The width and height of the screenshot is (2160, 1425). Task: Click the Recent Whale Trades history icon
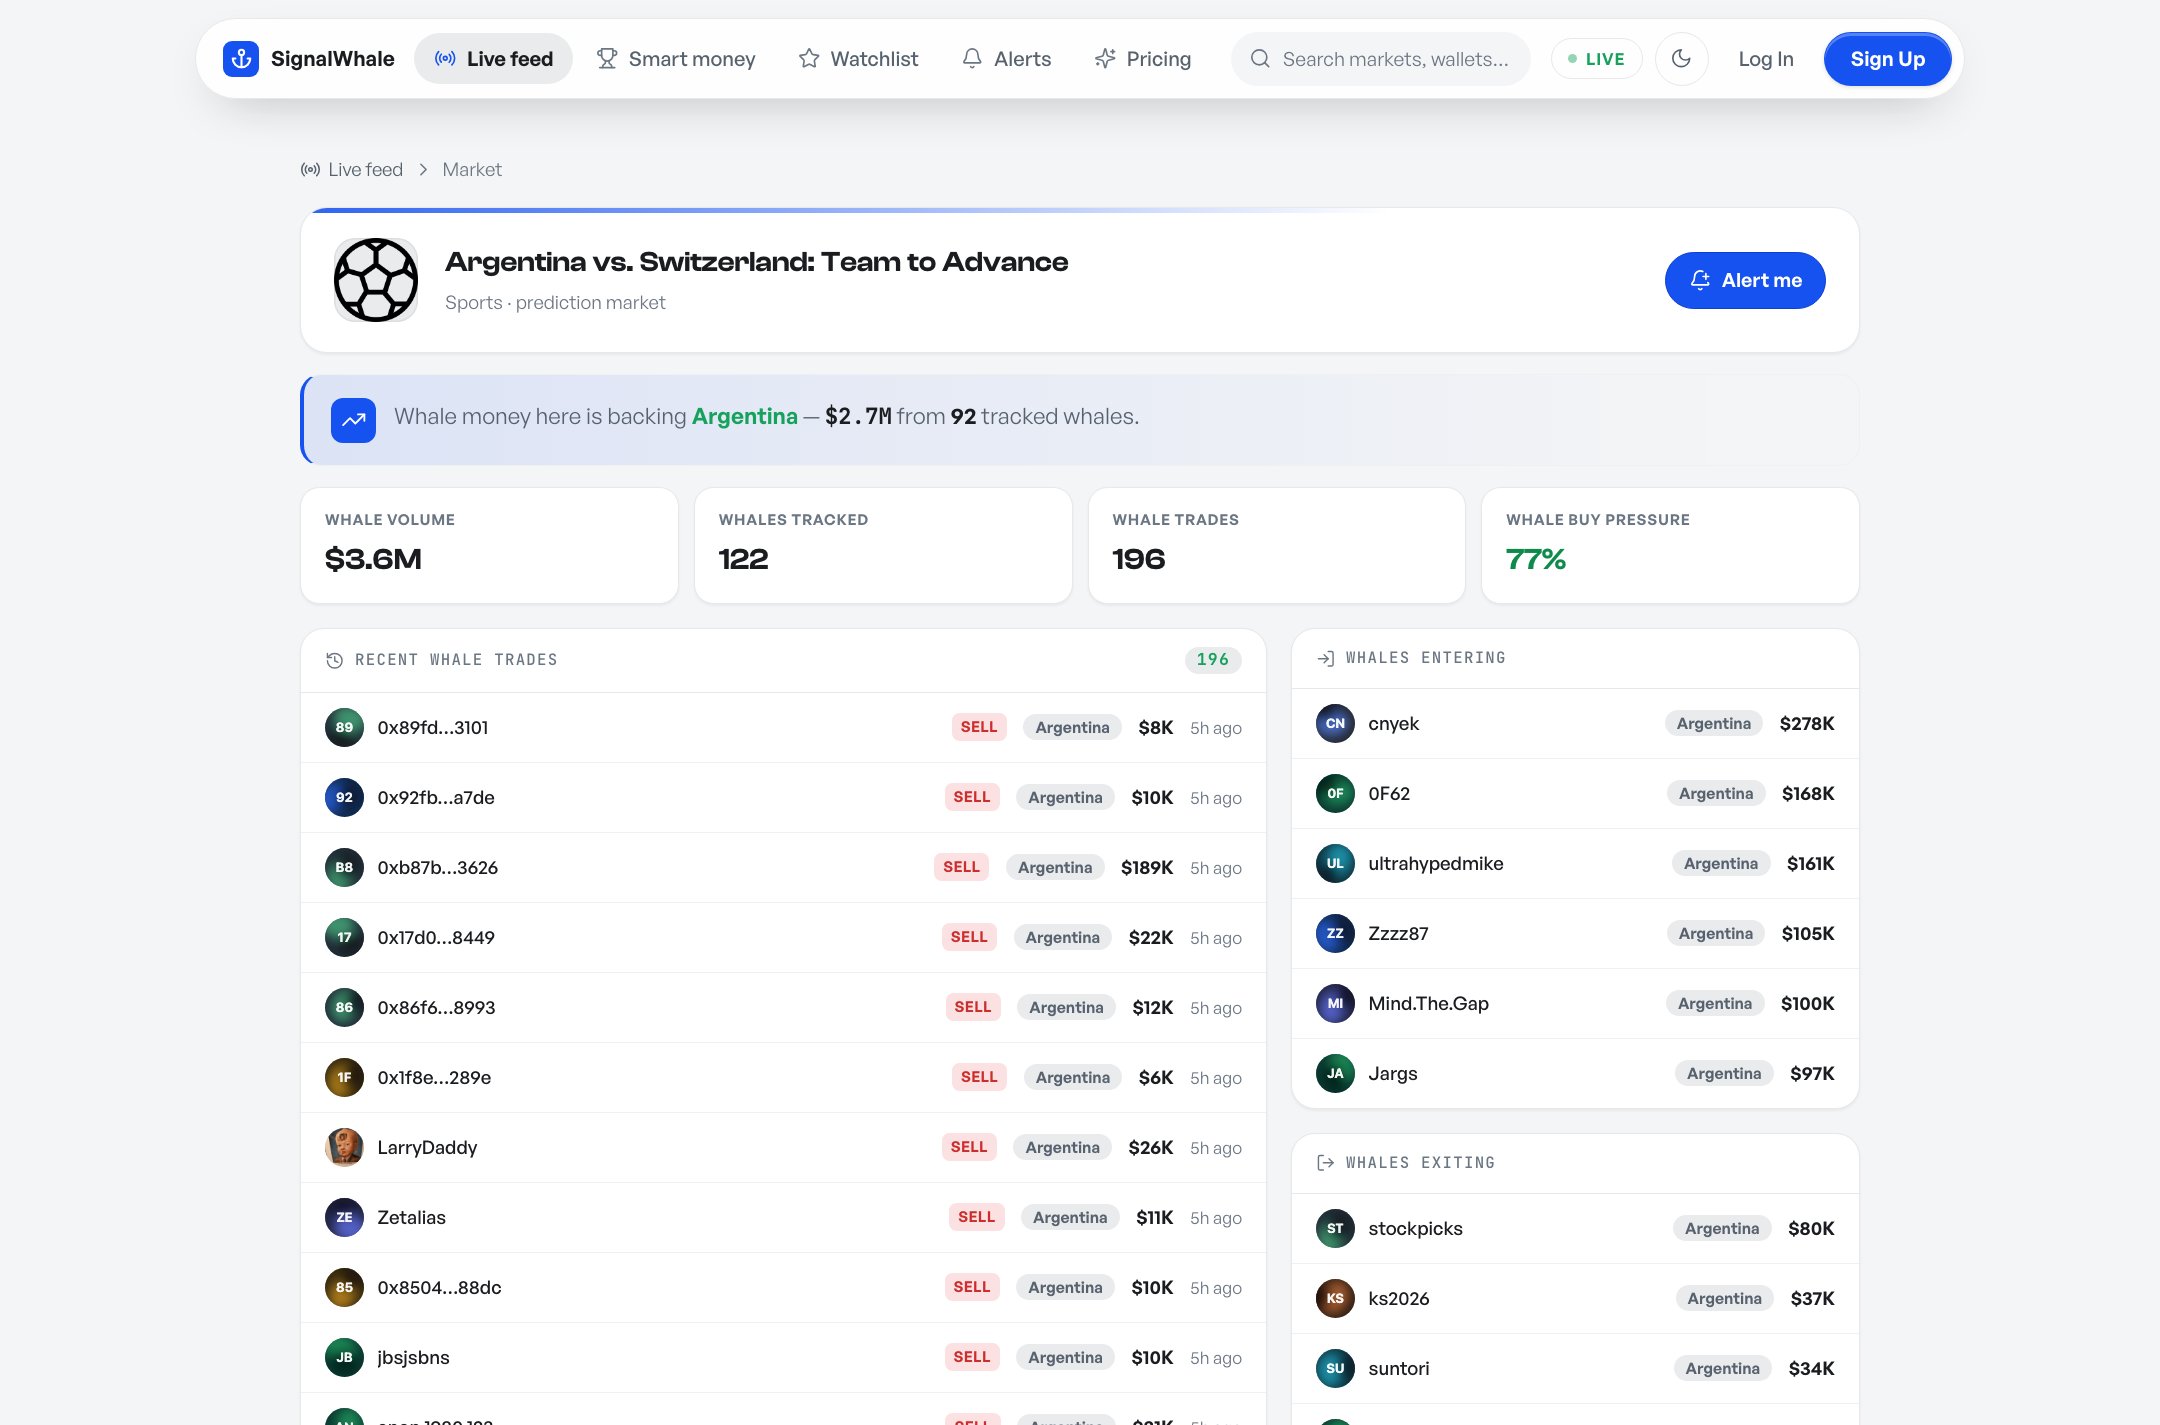334,660
